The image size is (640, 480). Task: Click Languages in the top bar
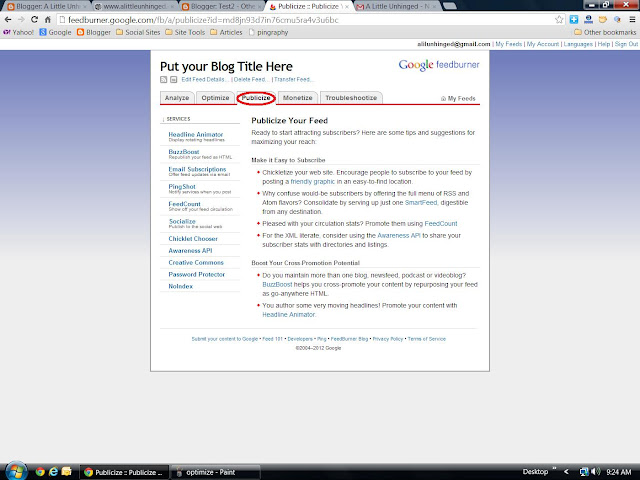(x=578, y=44)
